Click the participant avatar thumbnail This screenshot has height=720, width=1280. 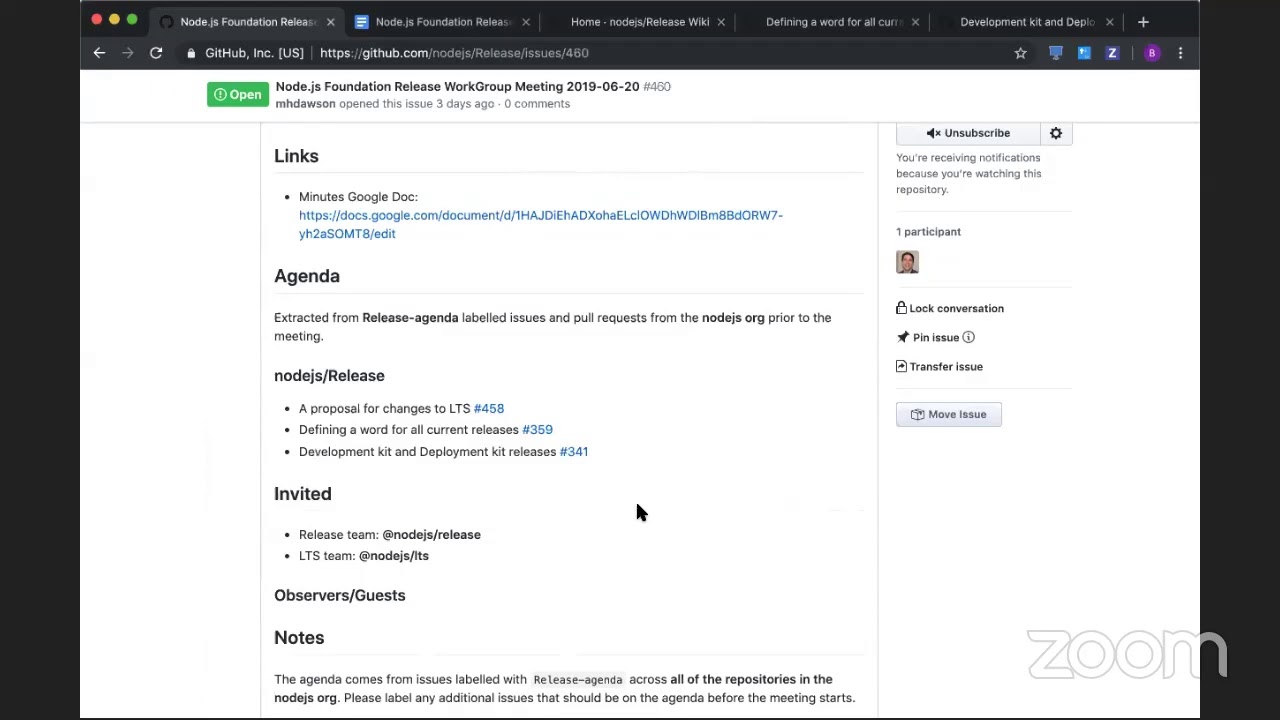tap(907, 262)
